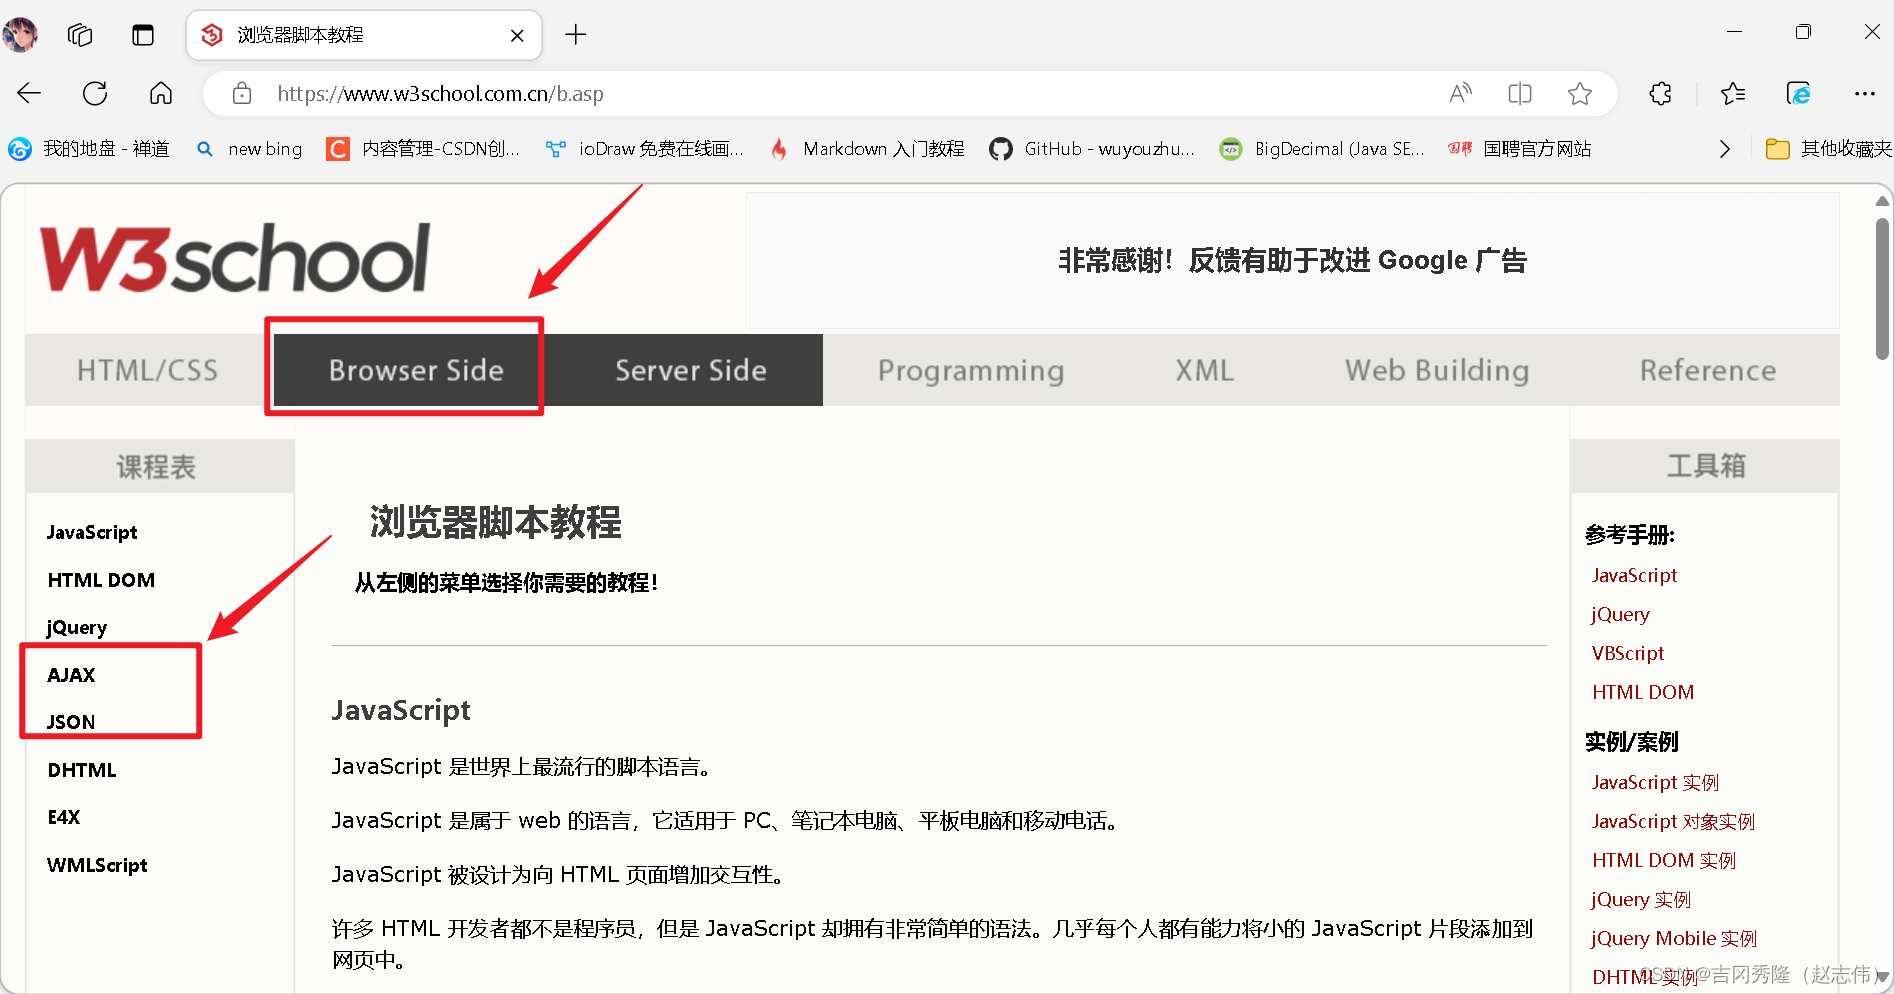The width and height of the screenshot is (1894, 994).
Task: Open the WMLScript course link
Action: (97, 865)
